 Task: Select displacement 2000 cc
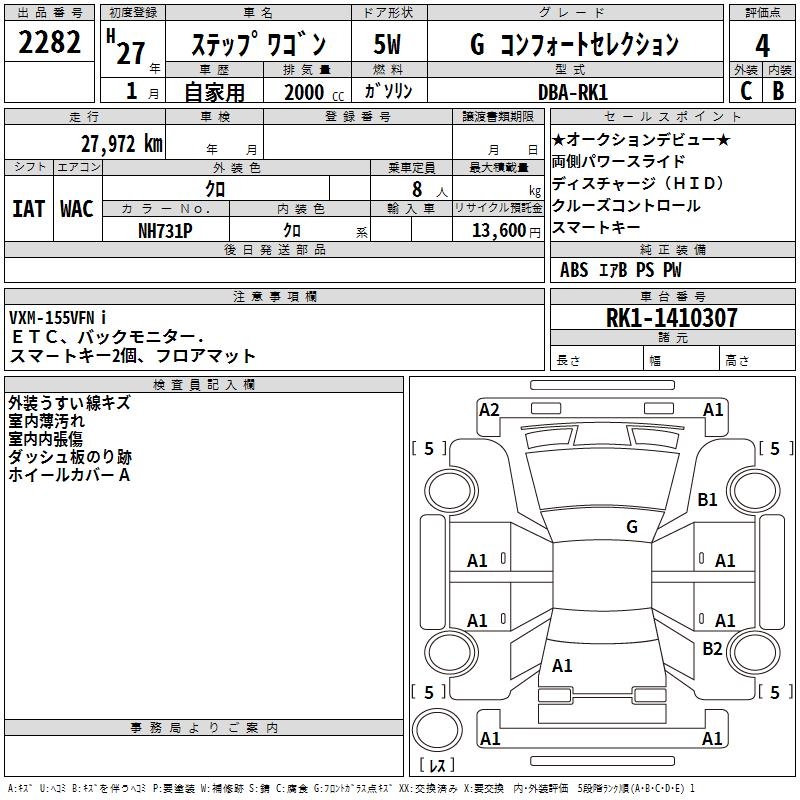click(x=314, y=92)
